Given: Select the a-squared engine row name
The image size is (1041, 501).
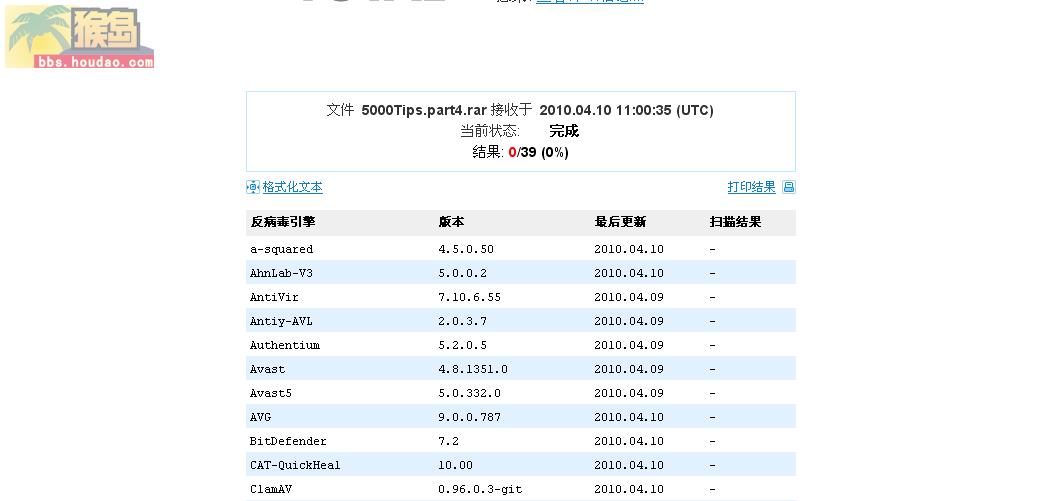Looking at the screenshot, I should 281,250.
